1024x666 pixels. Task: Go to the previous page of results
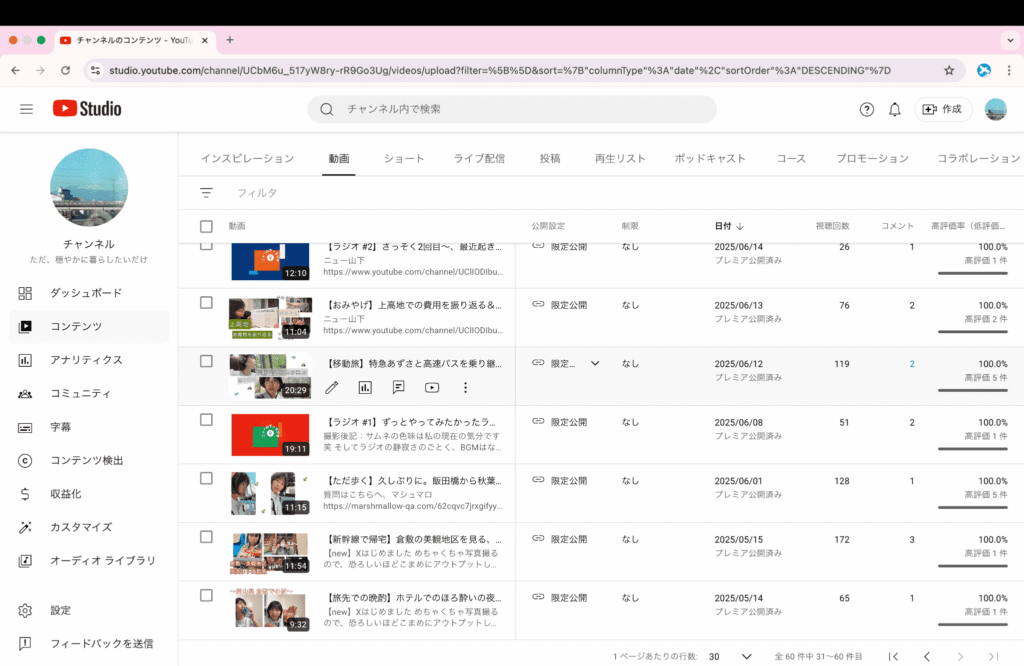tap(927, 656)
